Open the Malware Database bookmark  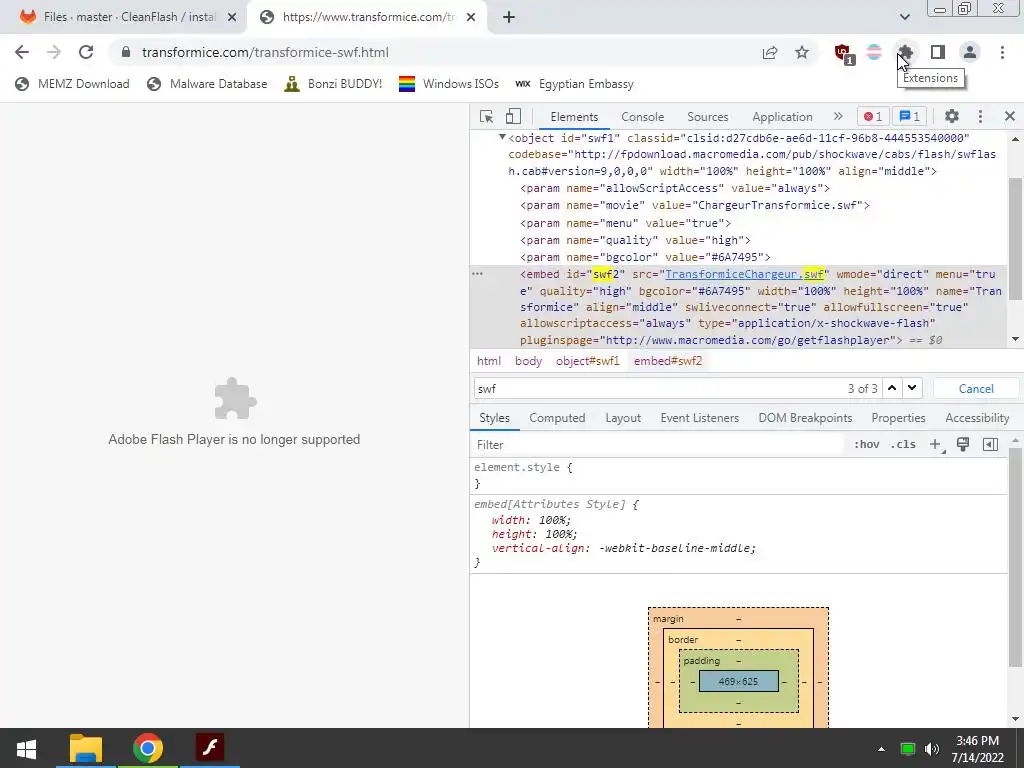pos(207,84)
